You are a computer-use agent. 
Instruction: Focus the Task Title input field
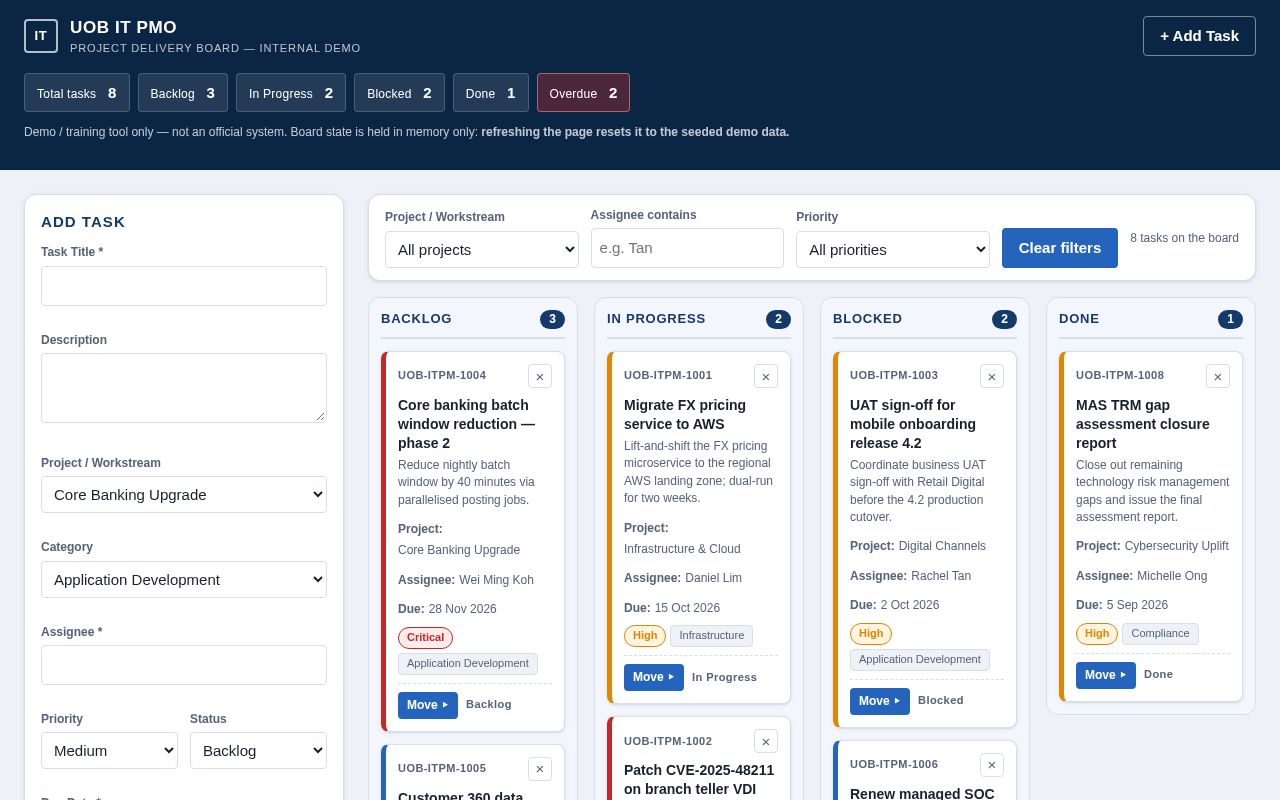pyautogui.click(x=184, y=286)
